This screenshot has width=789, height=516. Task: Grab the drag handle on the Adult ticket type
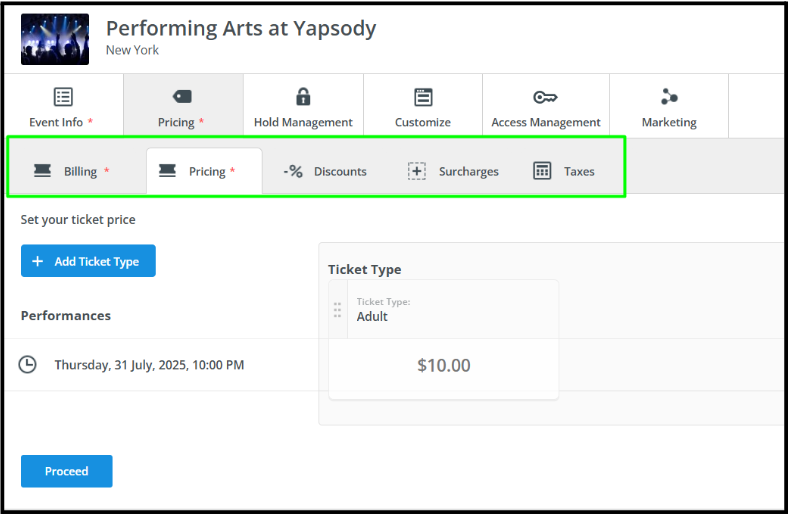[337, 310]
